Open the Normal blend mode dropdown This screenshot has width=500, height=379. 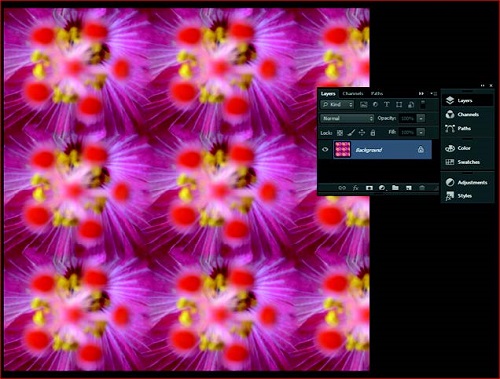coord(347,118)
